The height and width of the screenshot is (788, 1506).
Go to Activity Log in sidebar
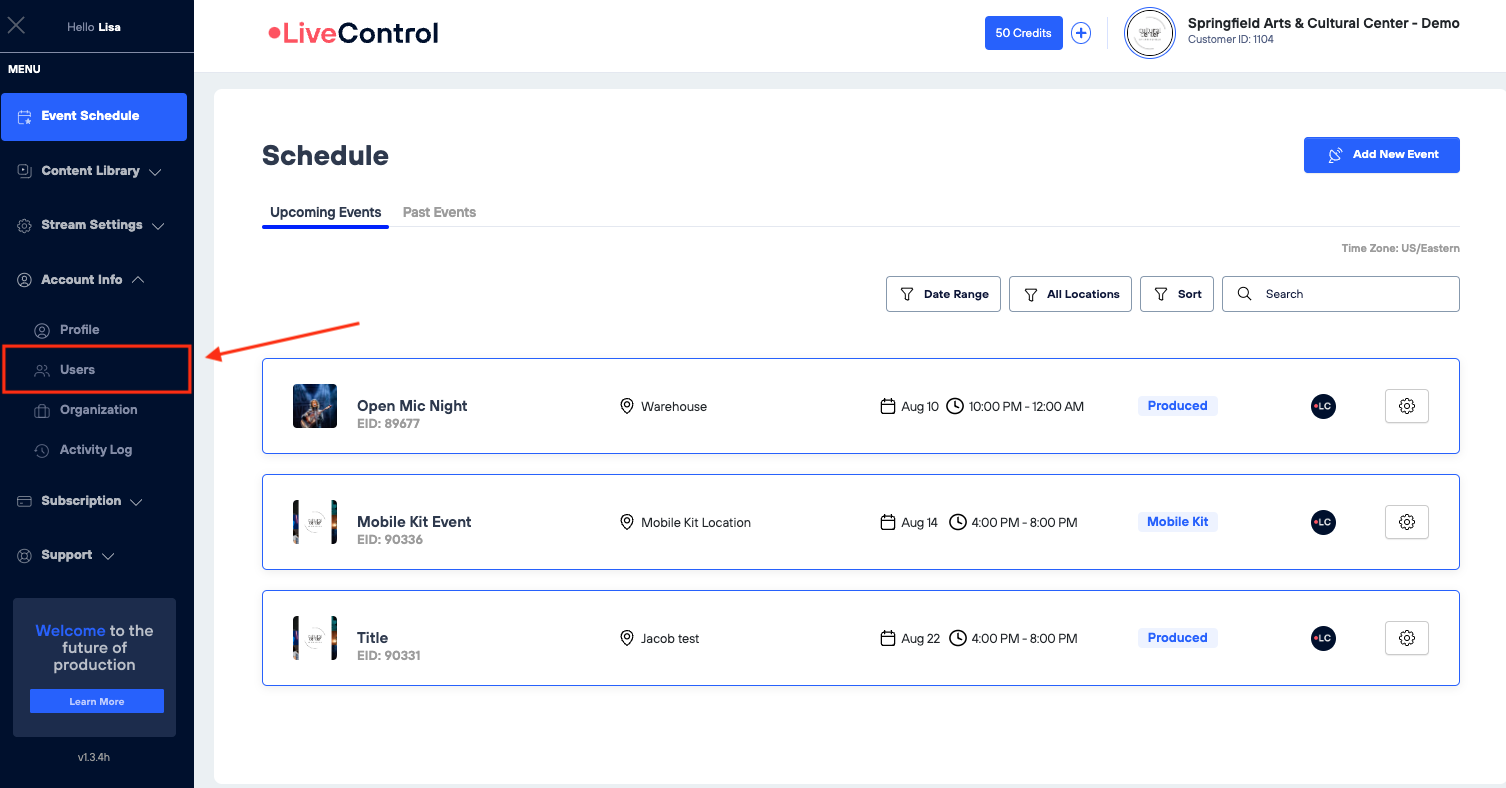pyautogui.click(x=95, y=450)
